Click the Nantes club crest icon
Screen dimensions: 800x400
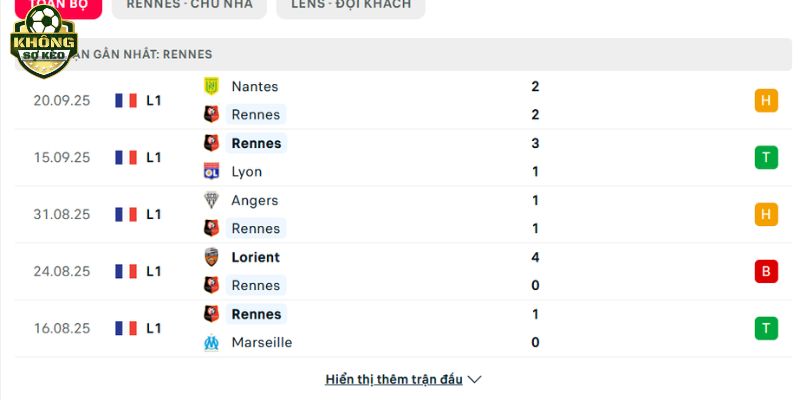click(x=211, y=86)
